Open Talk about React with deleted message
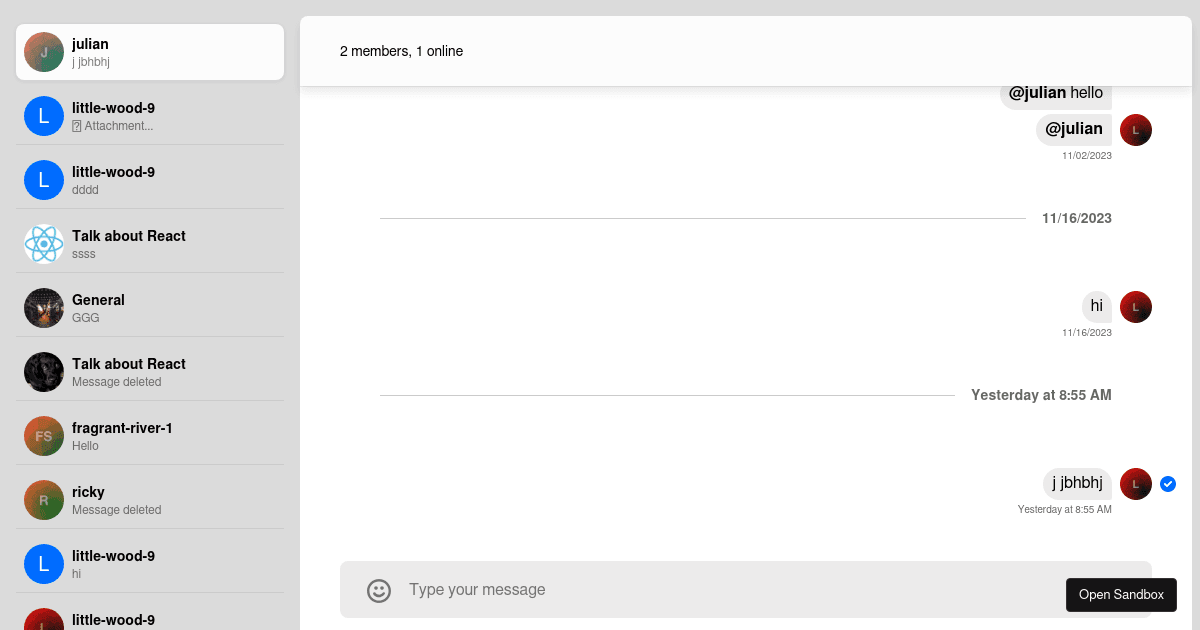The image size is (1200, 630). pyautogui.click(x=150, y=372)
